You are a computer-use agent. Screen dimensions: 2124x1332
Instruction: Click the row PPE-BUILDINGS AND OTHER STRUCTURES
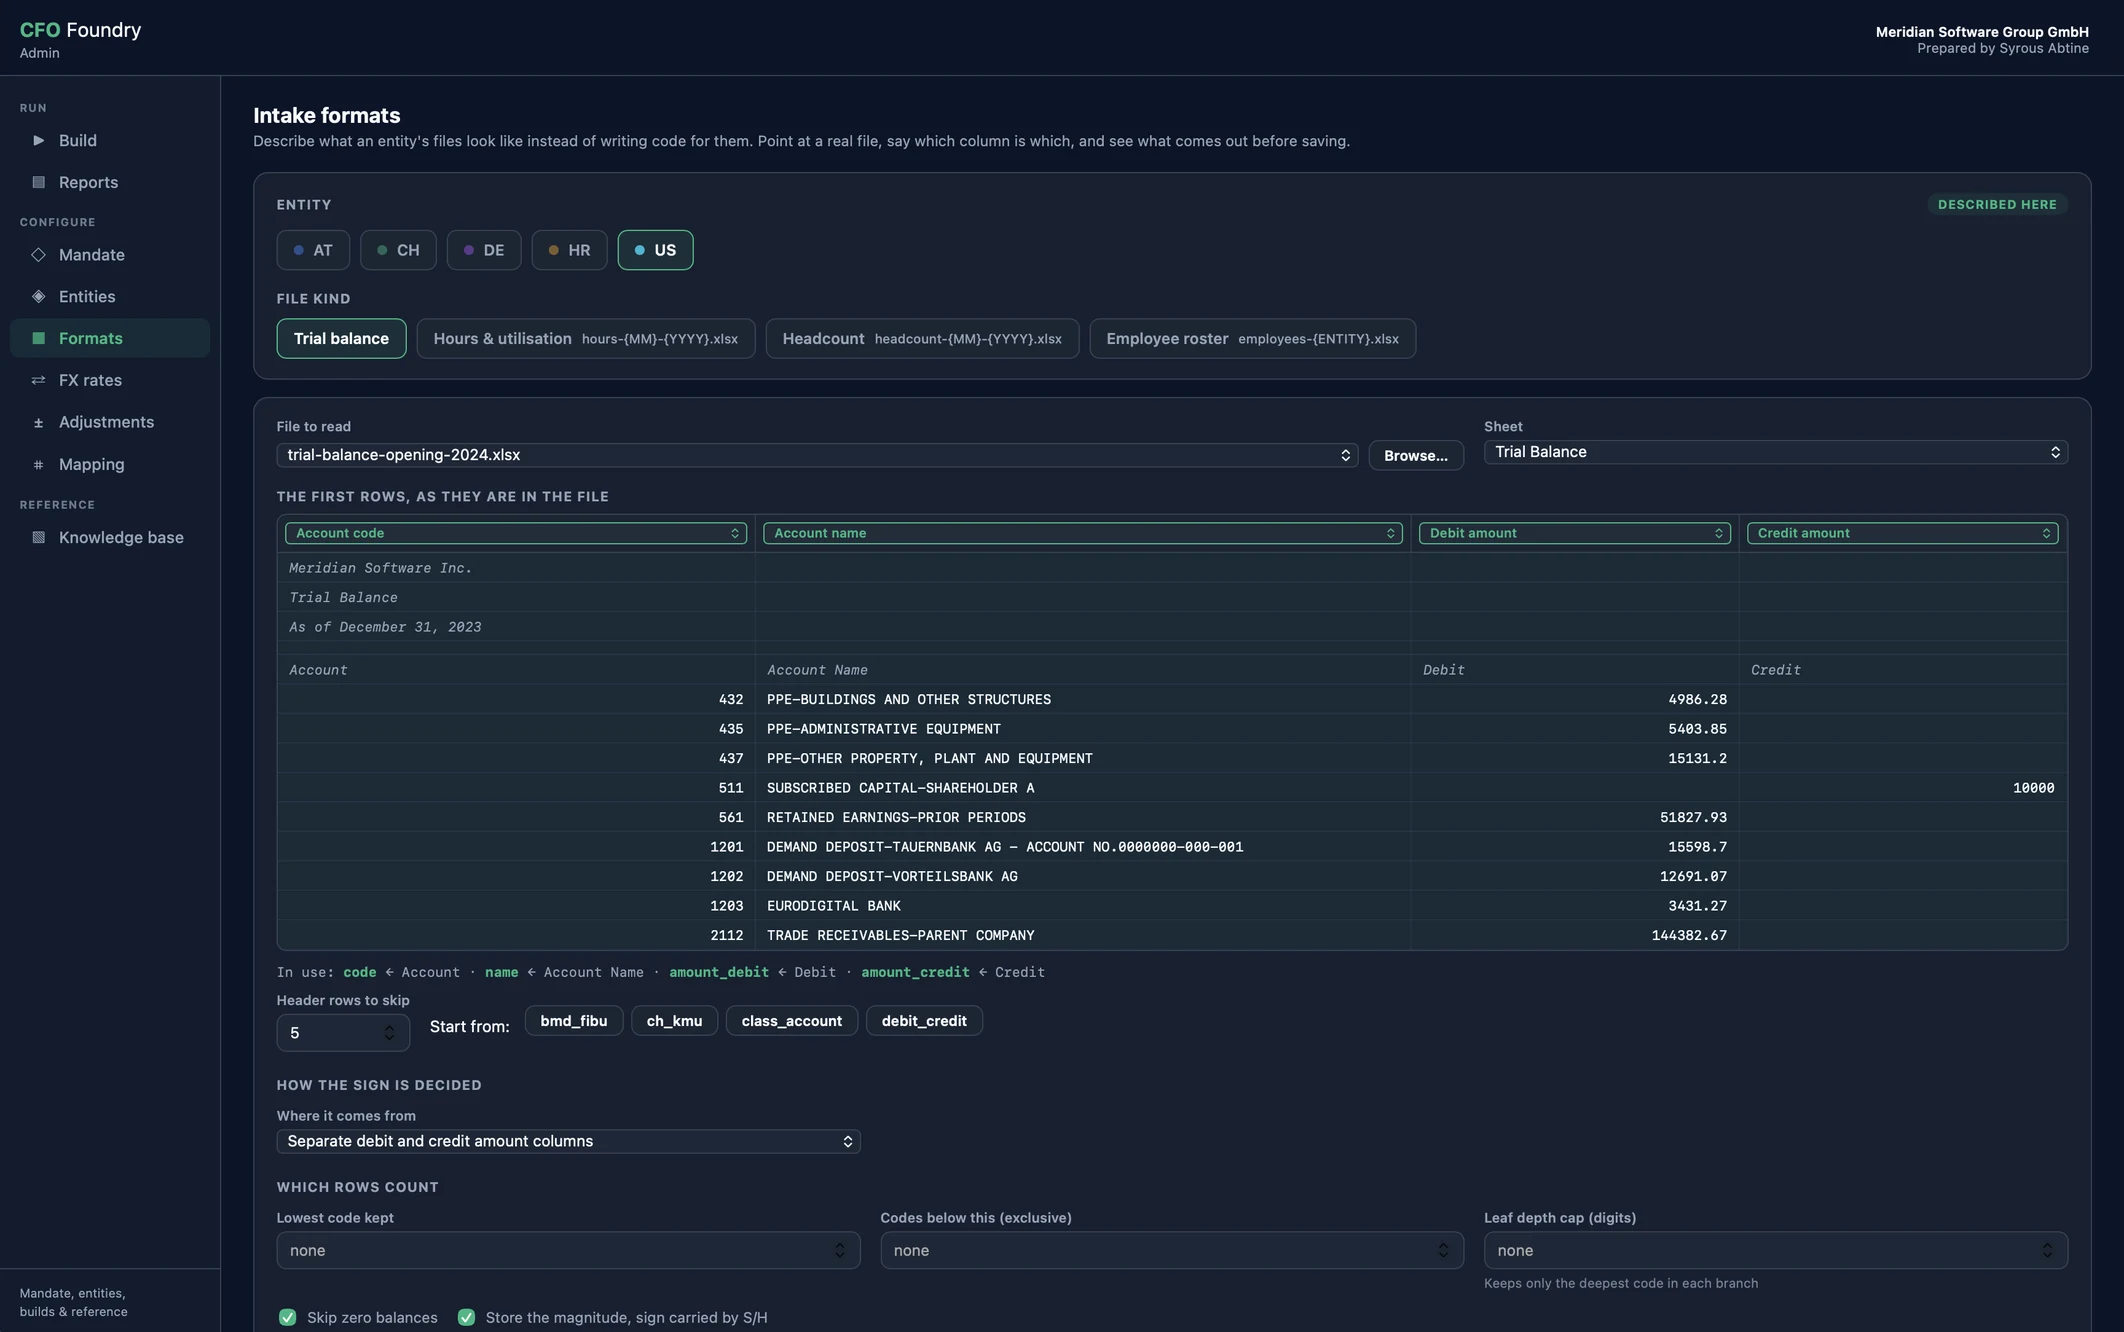(1172, 699)
